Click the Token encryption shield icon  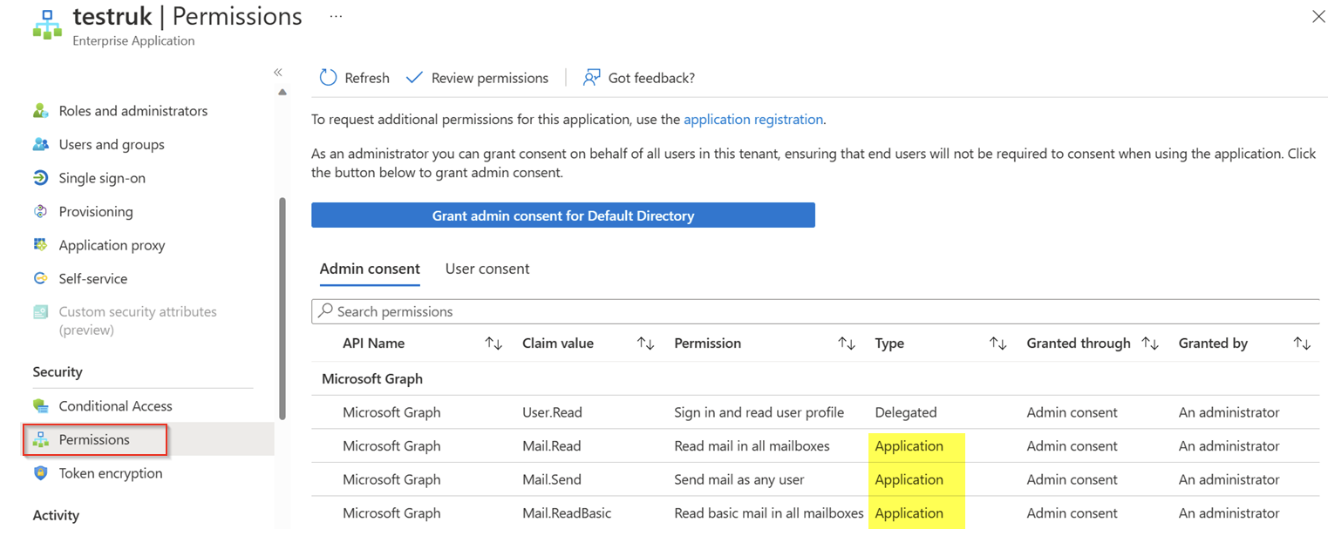41,473
